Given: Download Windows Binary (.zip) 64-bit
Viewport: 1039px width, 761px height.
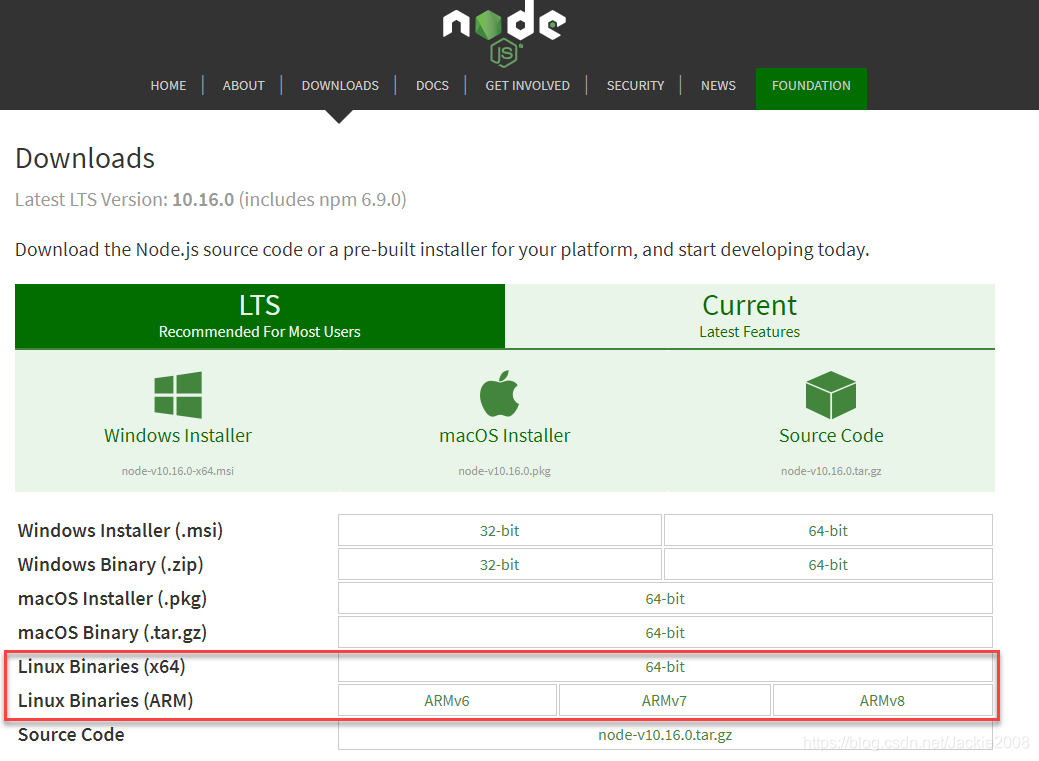Looking at the screenshot, I should coord(828,565).
